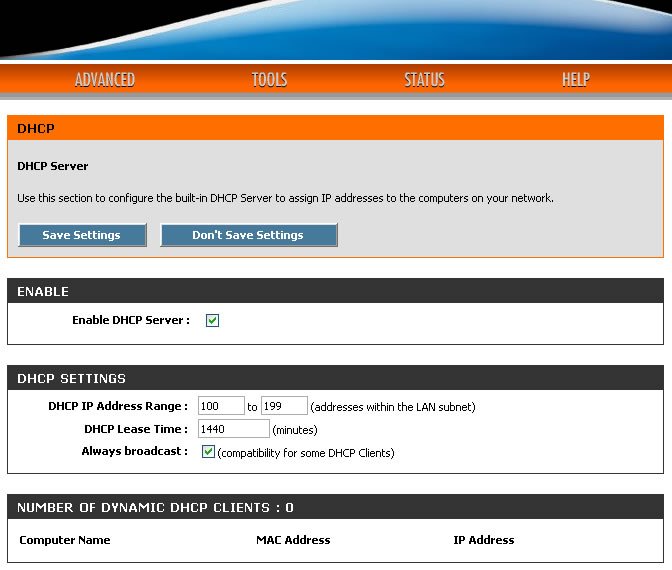Viewport: 672px width, 570px height.
Task: Click the DHCP IP Address Range label
Action: (x=118, y=406)
